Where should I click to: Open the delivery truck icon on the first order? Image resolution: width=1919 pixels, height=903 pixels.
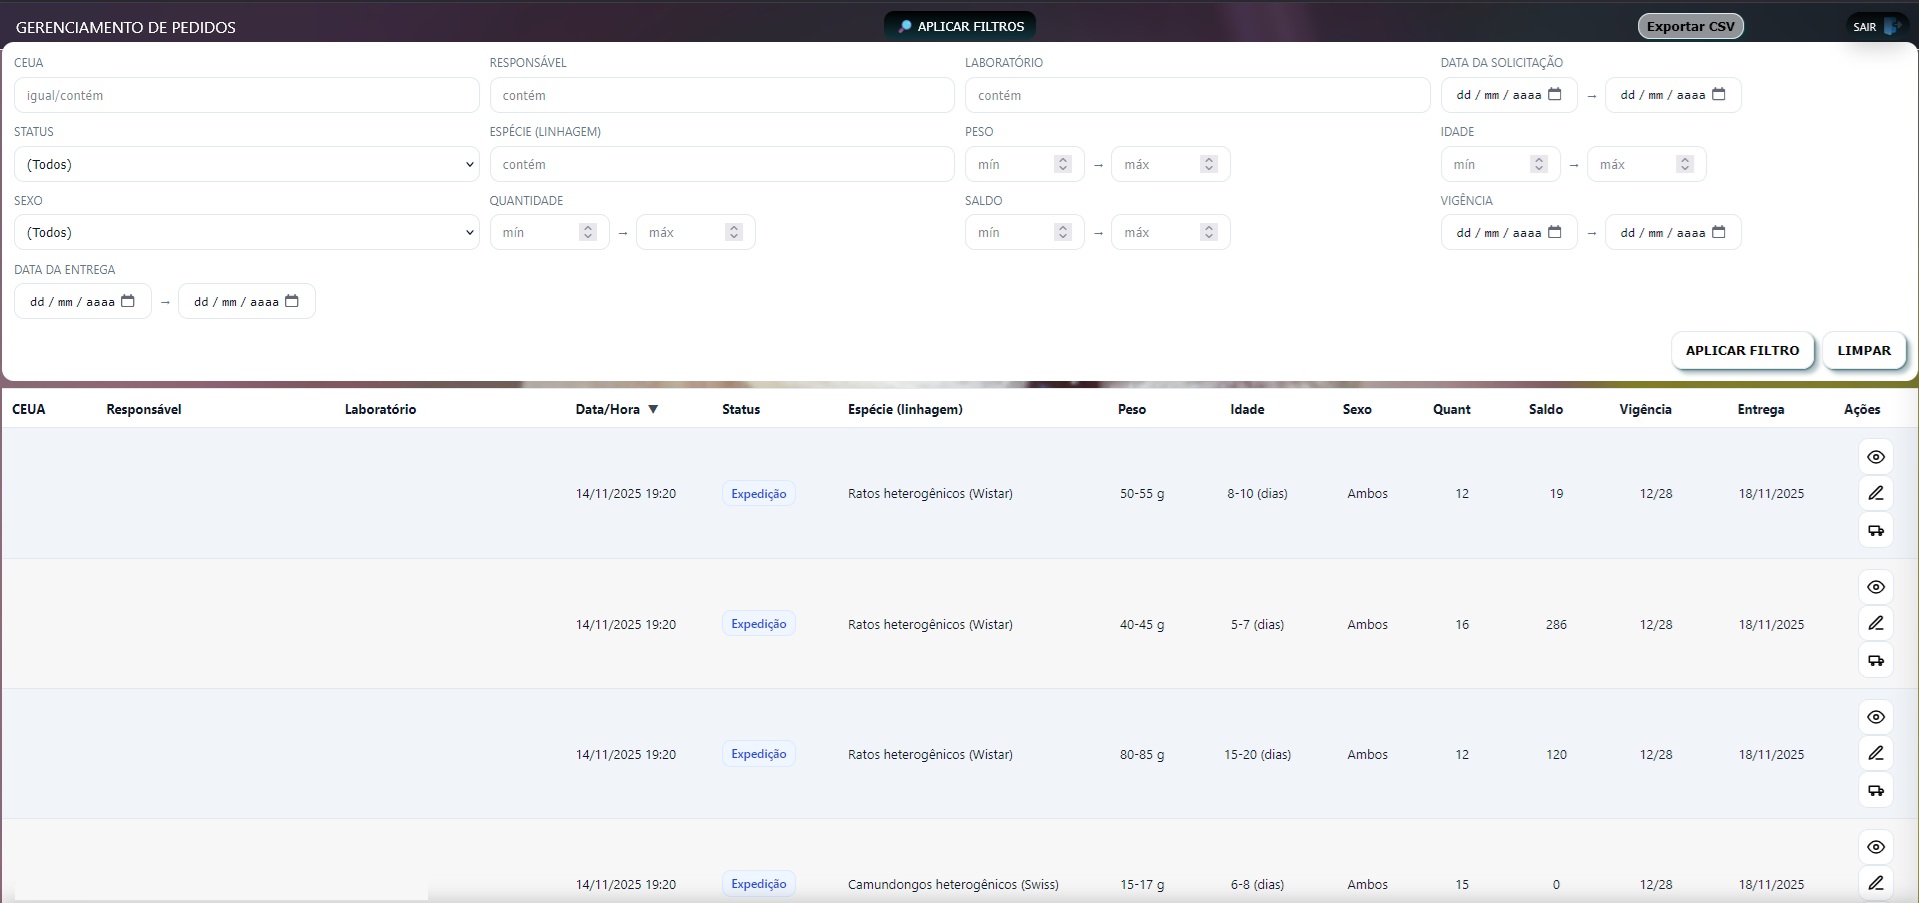click(x=1875, y=530)
